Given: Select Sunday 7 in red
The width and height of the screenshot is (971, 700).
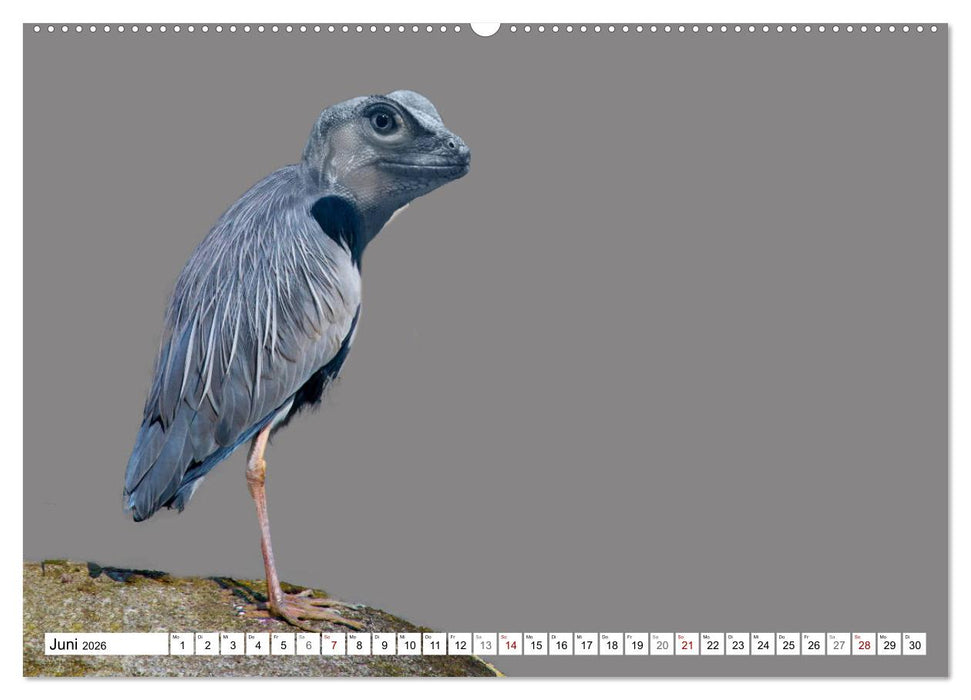Looking at the screenshot, I should [333, 645].
